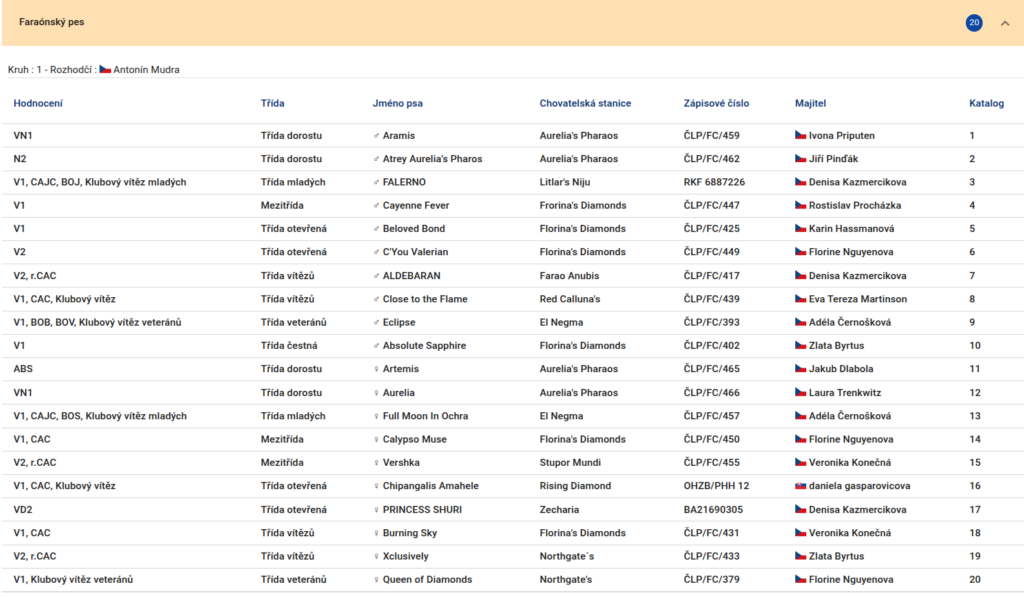Image resolution: width=1024 pixels, height=597 pixels.
Task: Click the Faraónský pes section title
Action: click(x=52, y=22)
